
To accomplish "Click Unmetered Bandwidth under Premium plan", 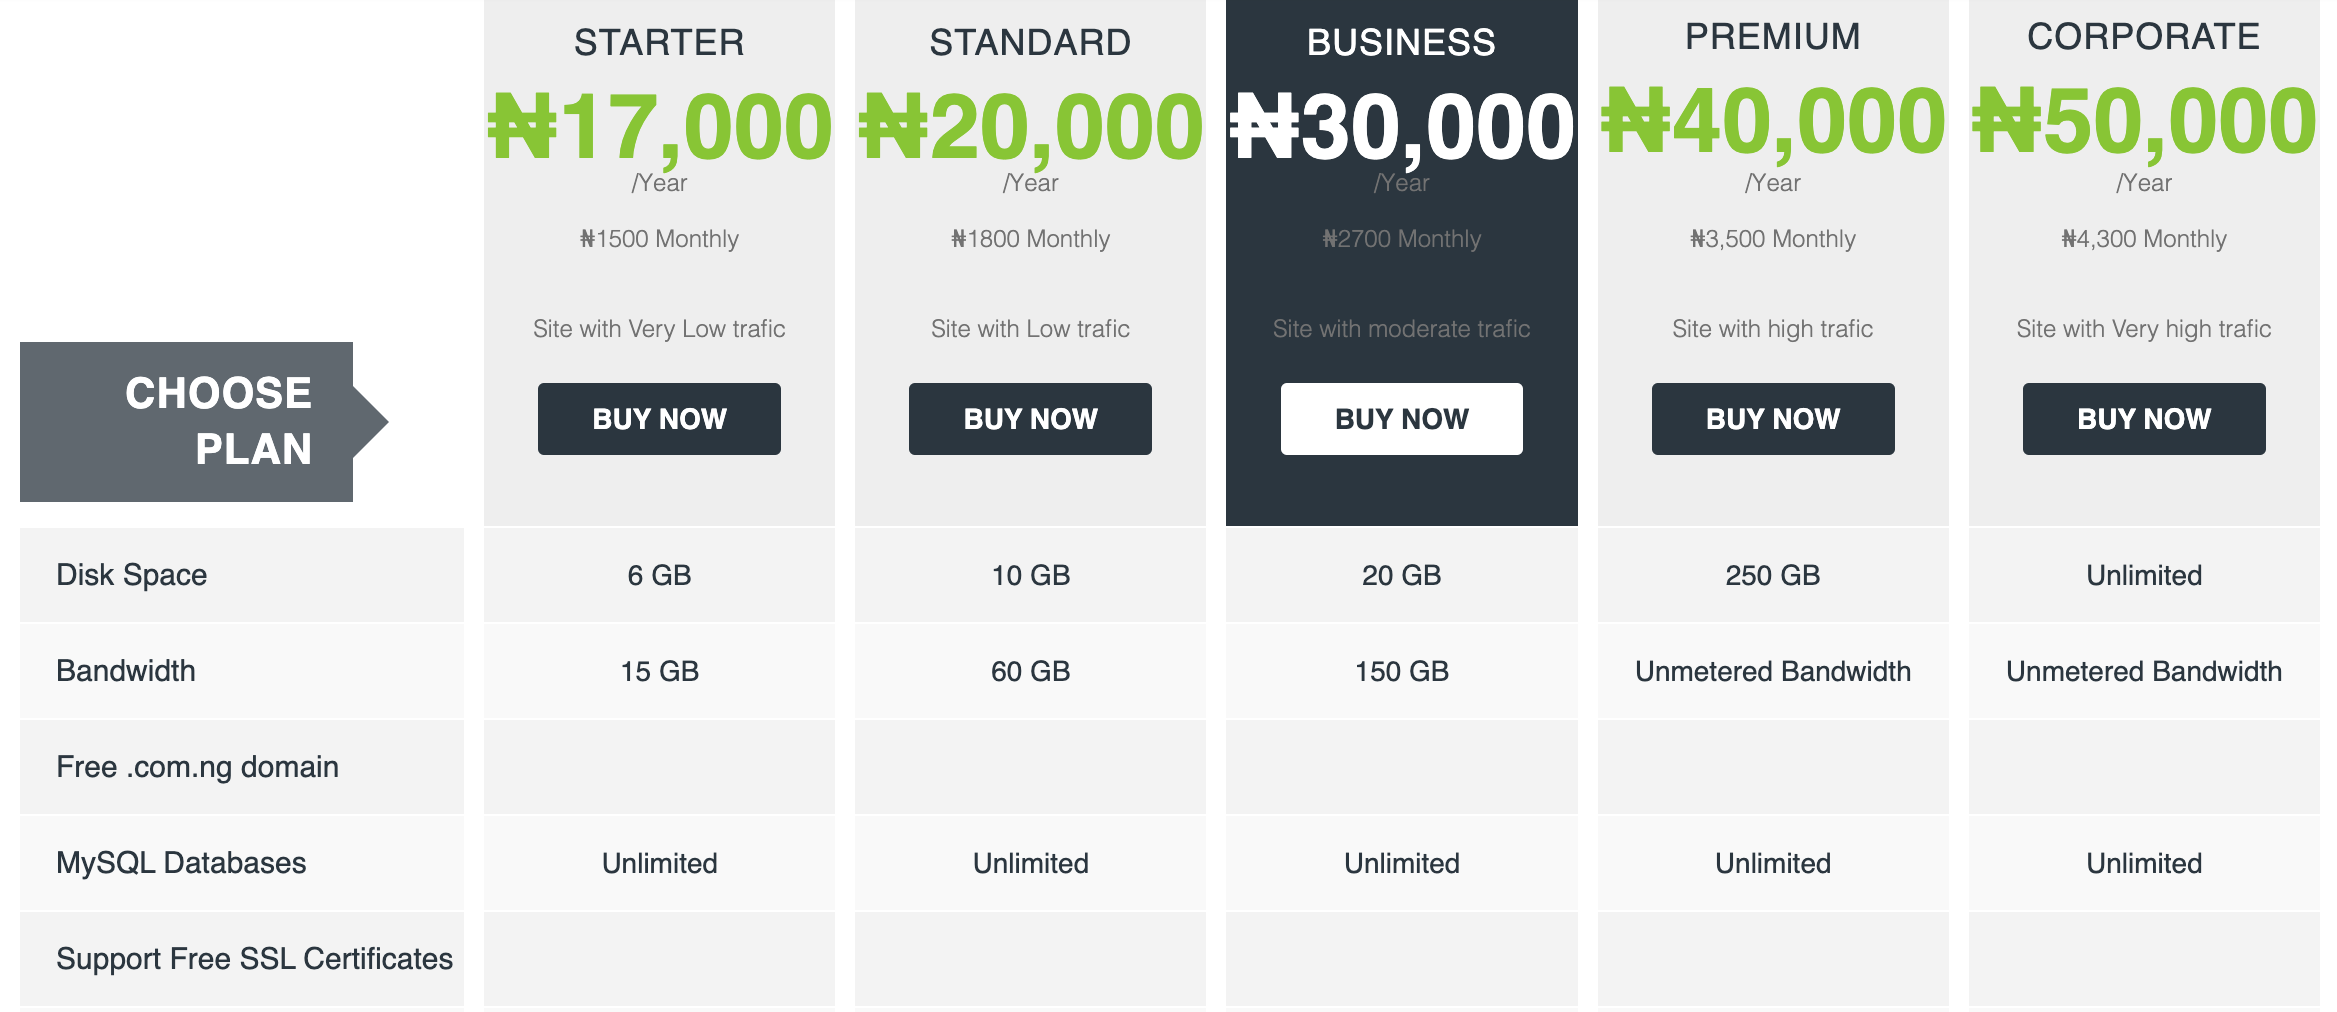I will click(x=1772, y=671).
